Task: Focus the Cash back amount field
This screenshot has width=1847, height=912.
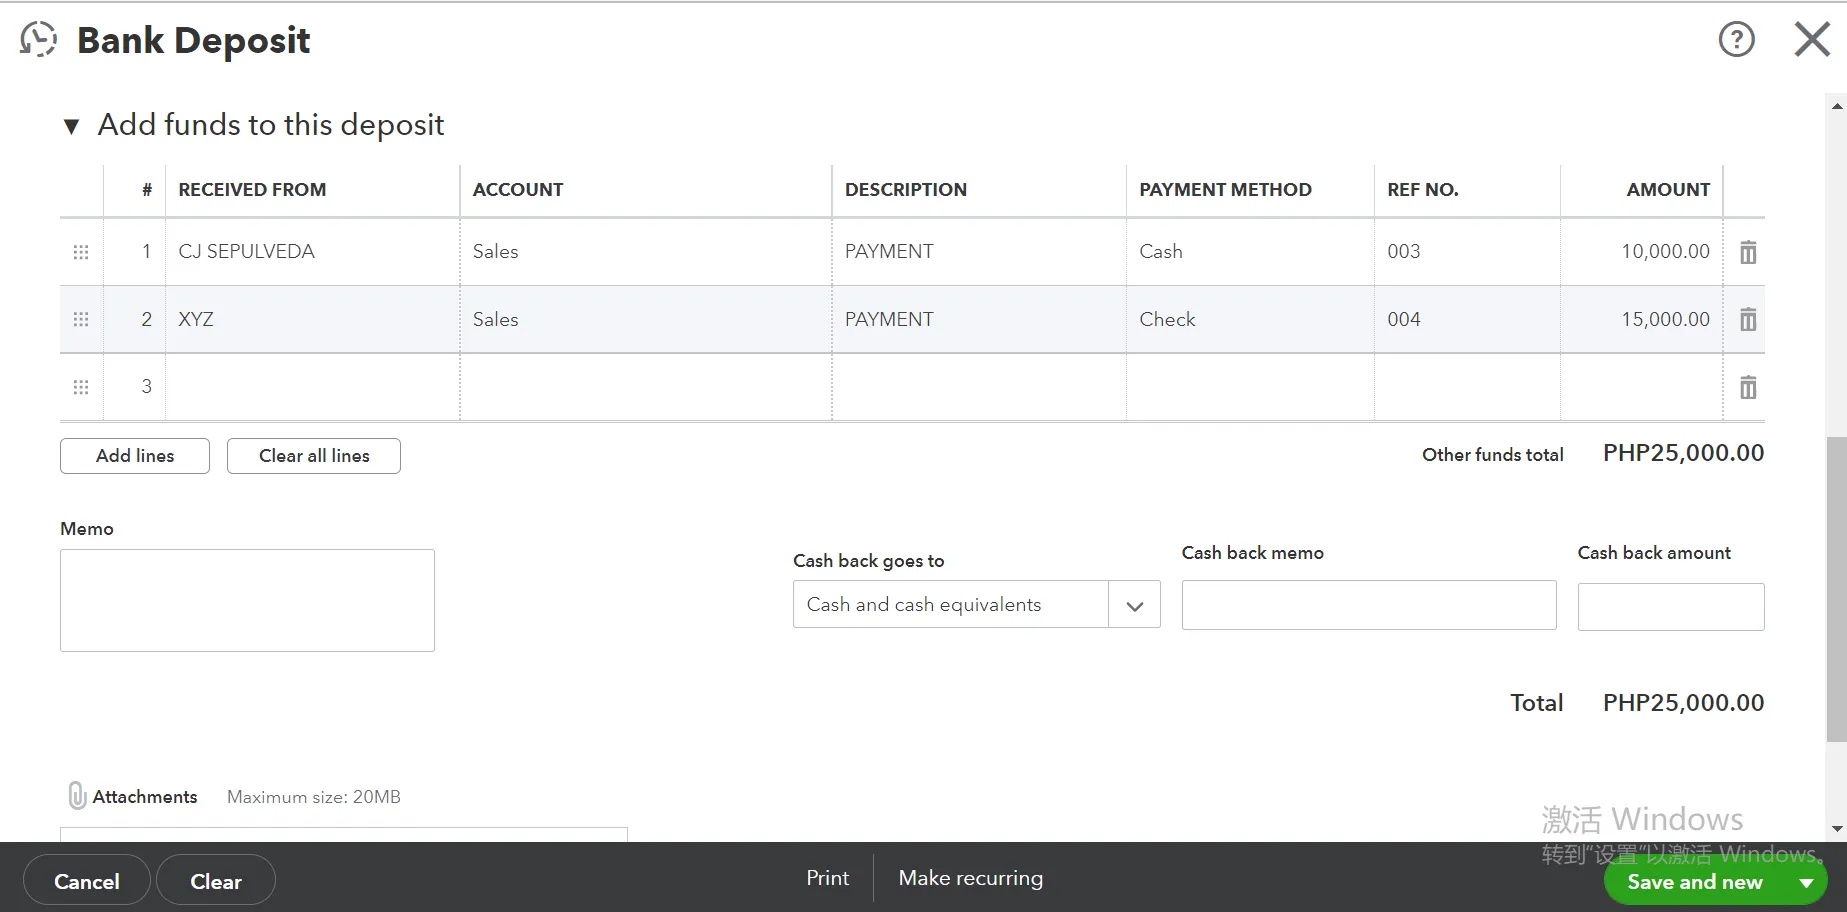Action: pos(1670,607)
